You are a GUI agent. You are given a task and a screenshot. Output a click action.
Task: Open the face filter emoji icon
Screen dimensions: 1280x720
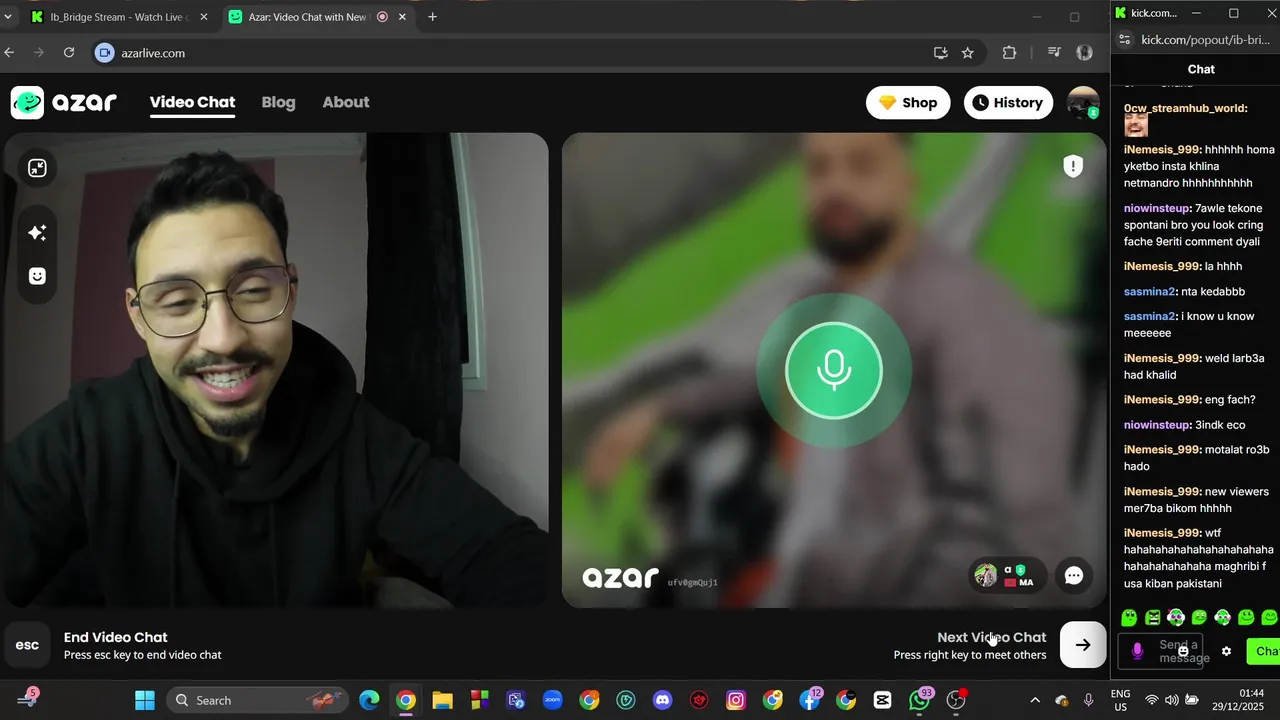(x=37, y=276)
